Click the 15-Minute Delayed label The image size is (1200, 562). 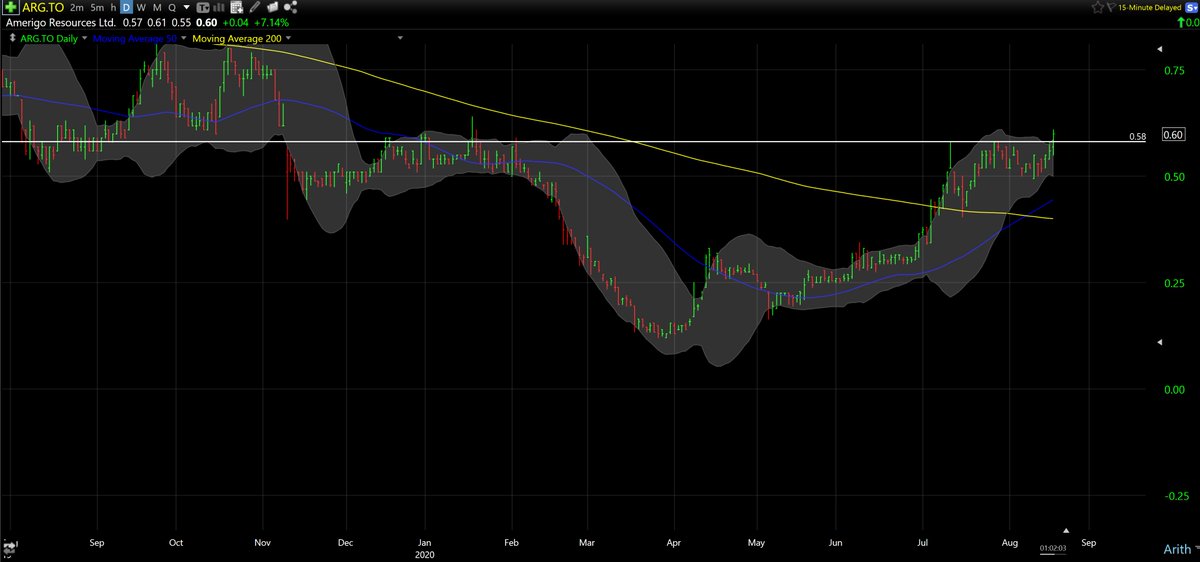[x=1149, y=8]
